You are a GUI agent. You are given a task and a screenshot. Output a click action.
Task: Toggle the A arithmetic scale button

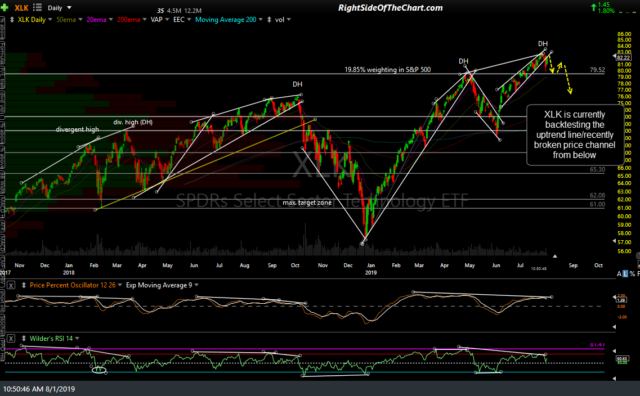click(x=619, y=274)
